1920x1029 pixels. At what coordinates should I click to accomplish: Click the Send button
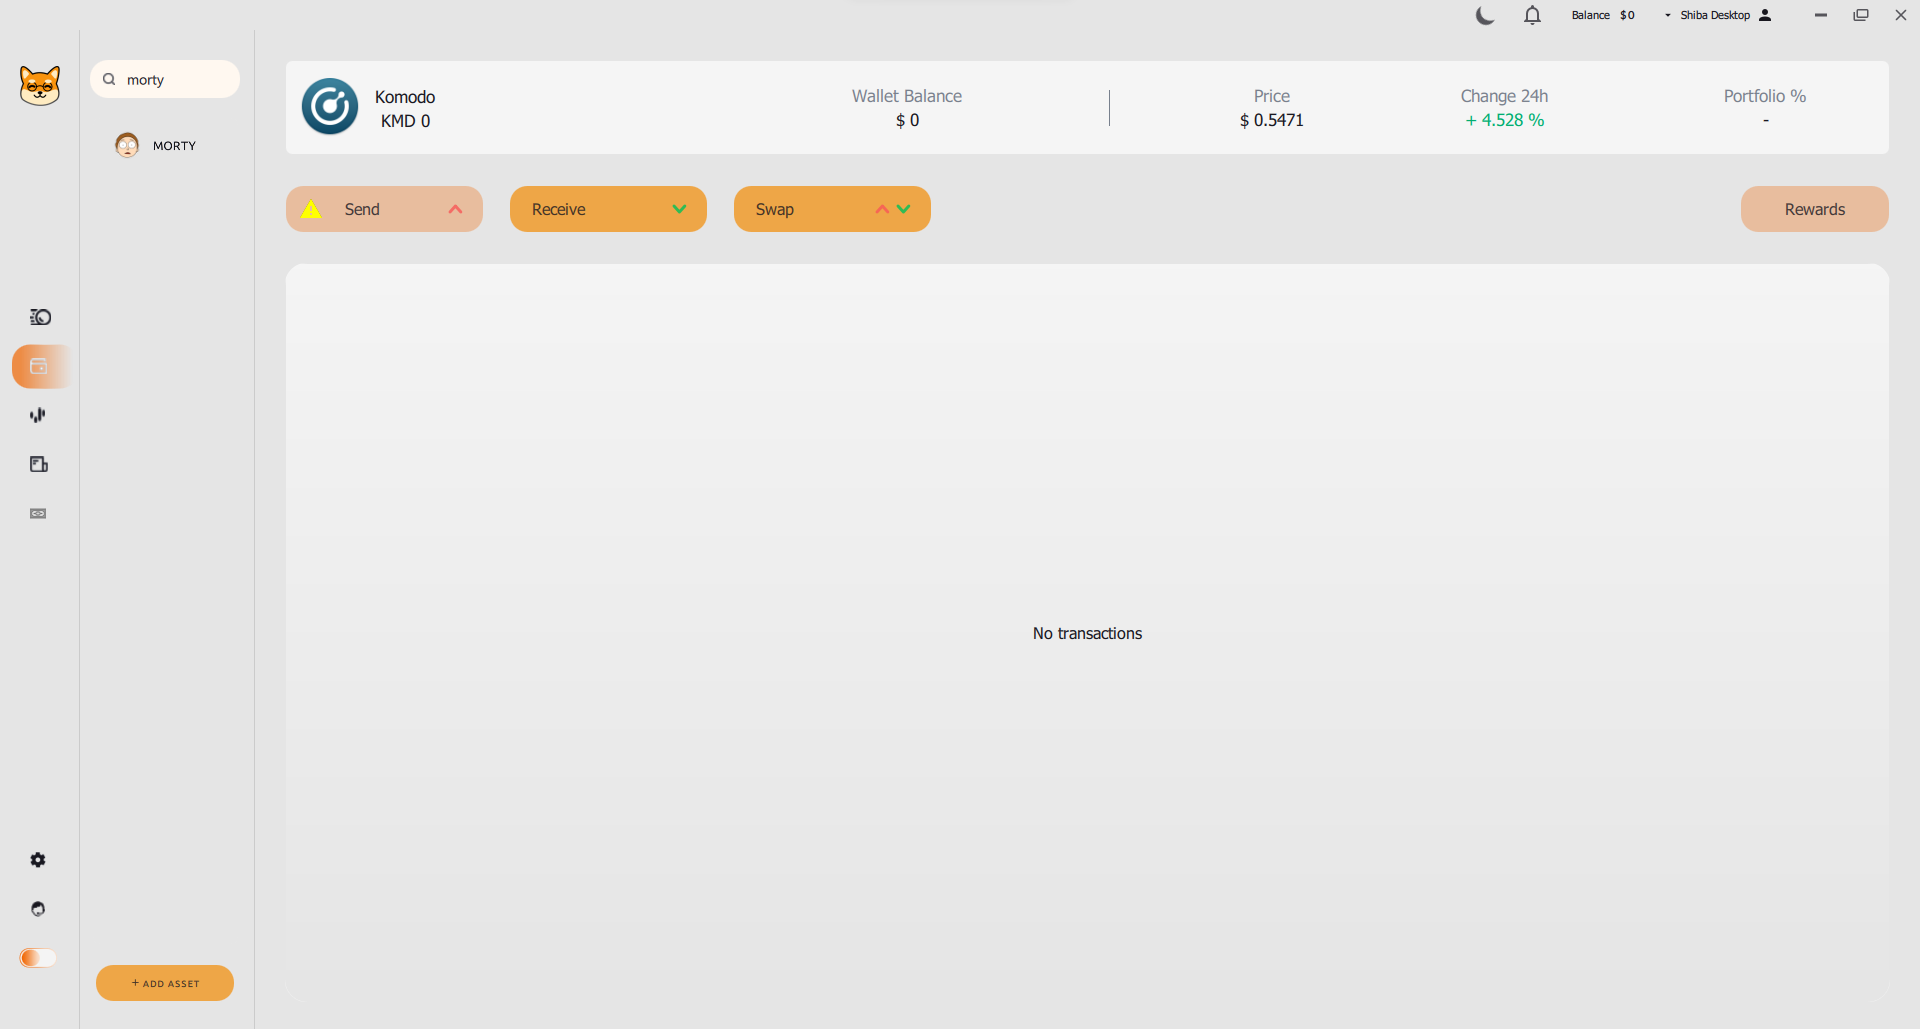(x=384, y=209)
